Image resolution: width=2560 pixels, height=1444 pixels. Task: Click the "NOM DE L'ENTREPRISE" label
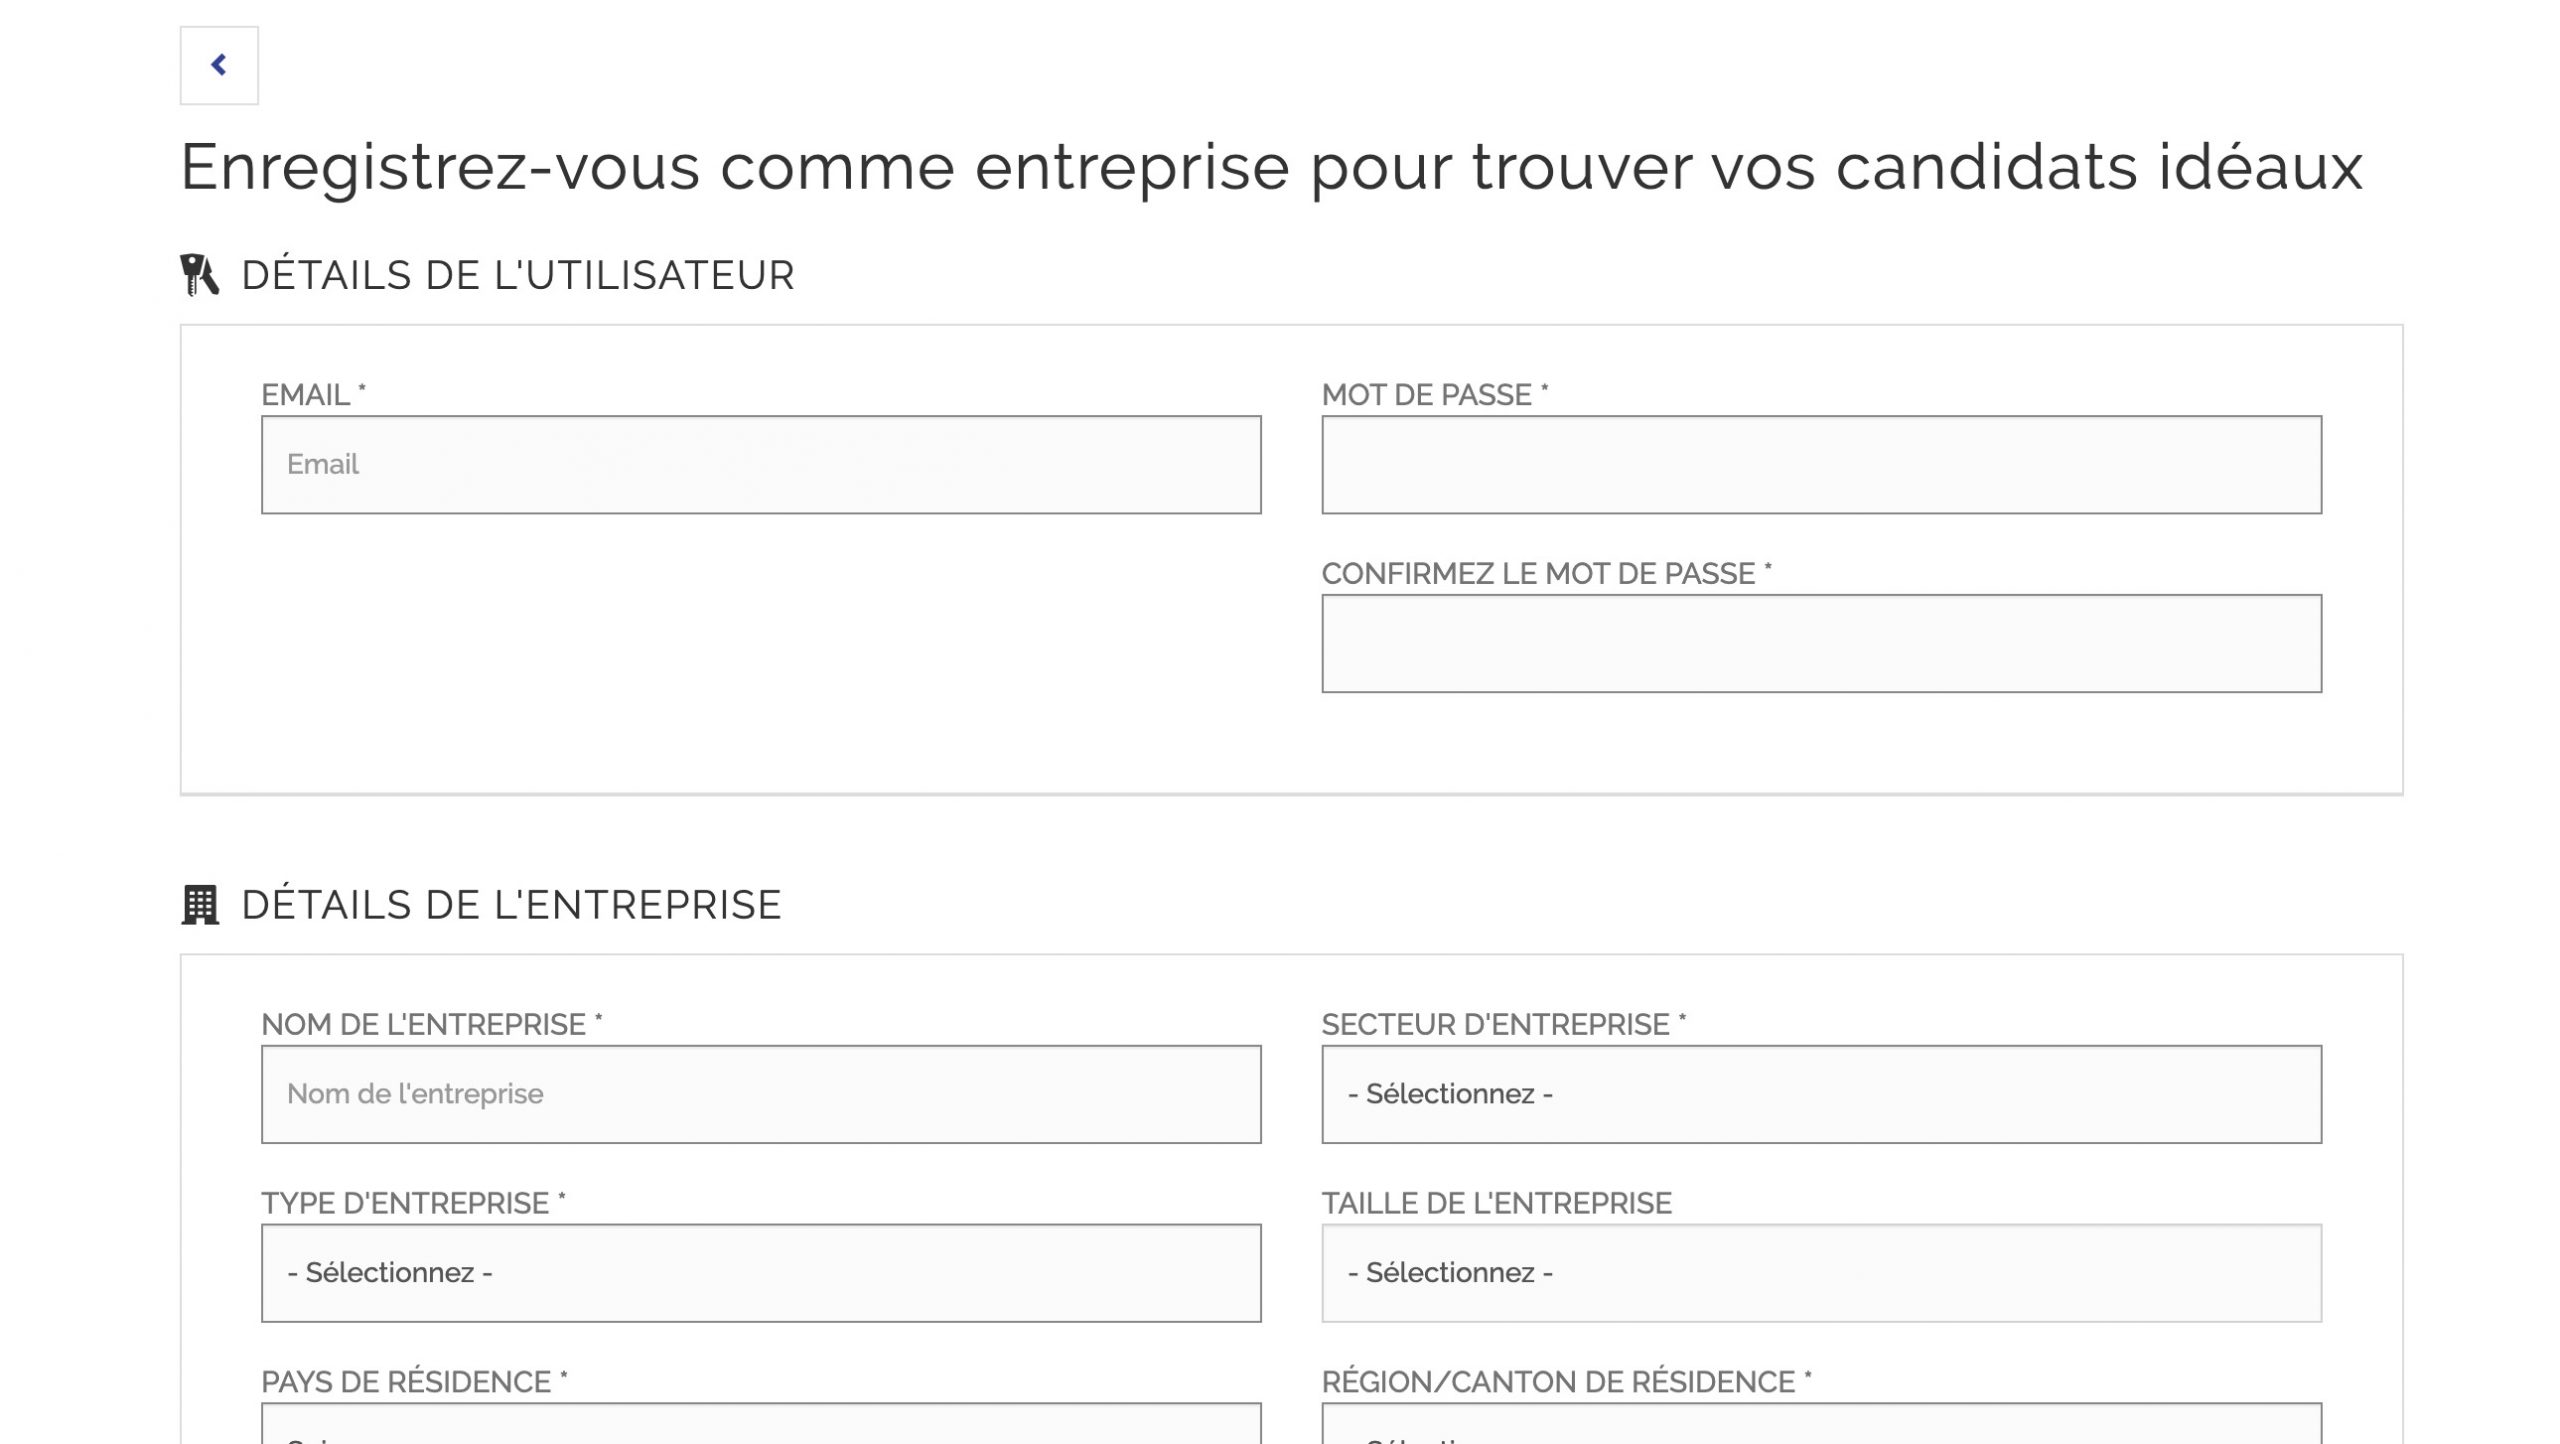coord(431,1025)
